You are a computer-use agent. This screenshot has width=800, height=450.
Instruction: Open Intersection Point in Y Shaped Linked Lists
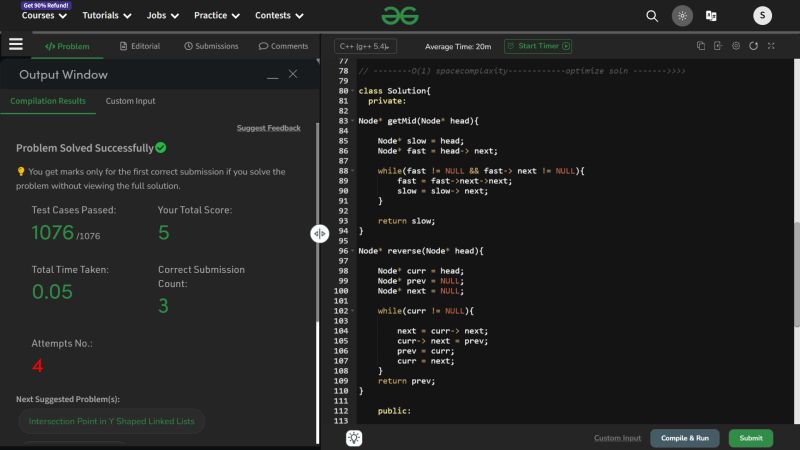(112, 421)
